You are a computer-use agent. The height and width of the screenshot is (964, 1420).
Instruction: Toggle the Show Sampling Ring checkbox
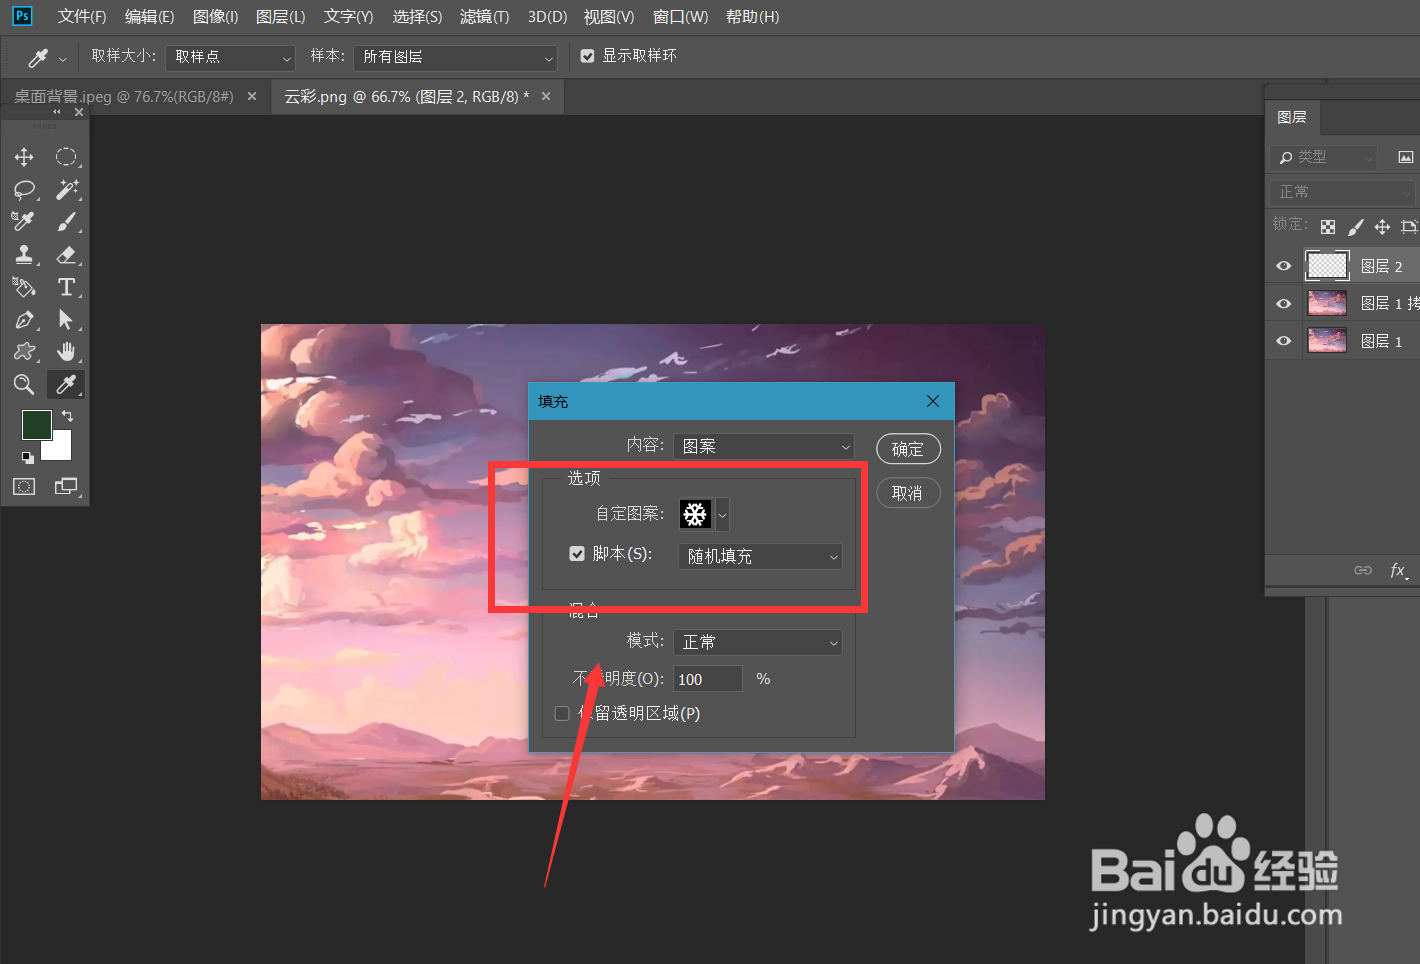point(588,56)
